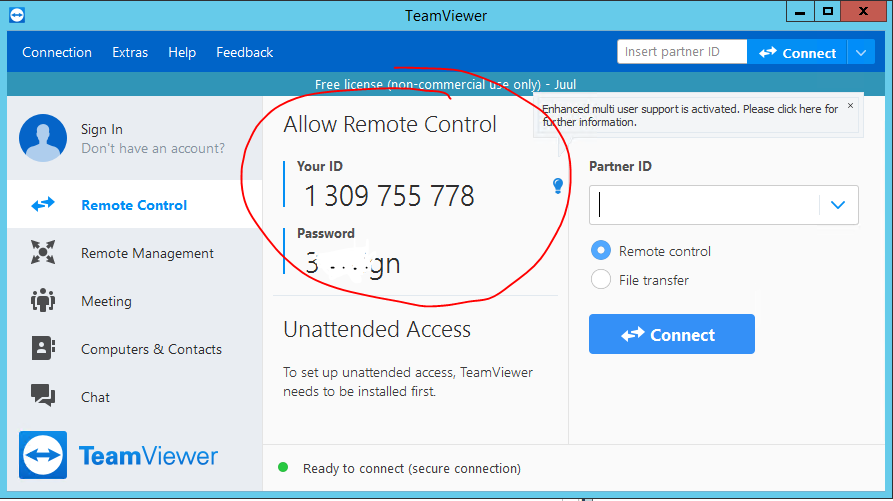Click the top toolbar Connect button
This screenshot has width=893, height=501.
(797, 52)
